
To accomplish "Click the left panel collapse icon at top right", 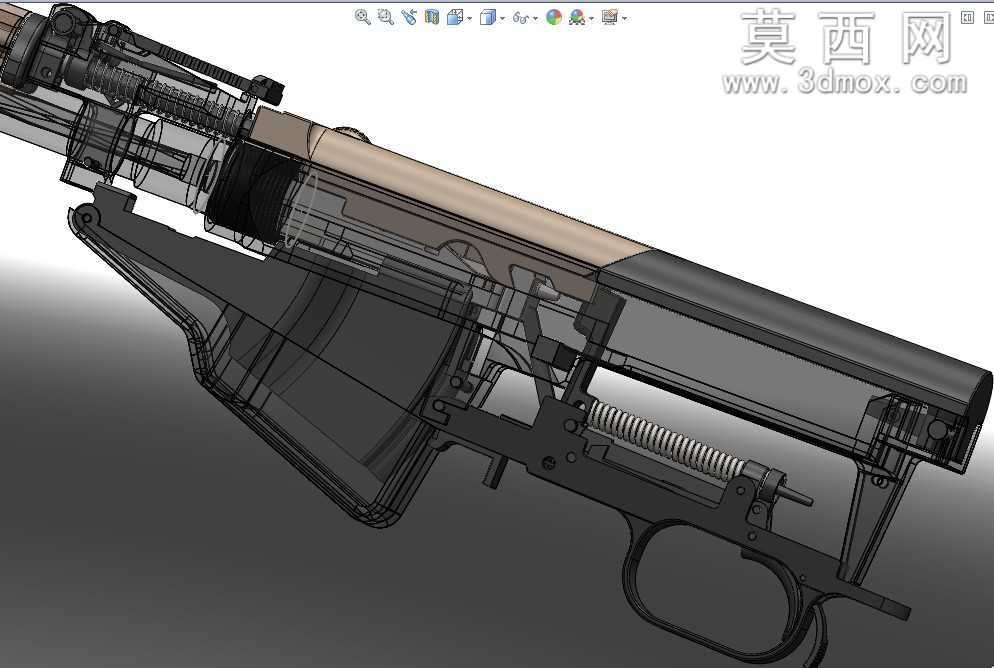I will coord(967,18).
